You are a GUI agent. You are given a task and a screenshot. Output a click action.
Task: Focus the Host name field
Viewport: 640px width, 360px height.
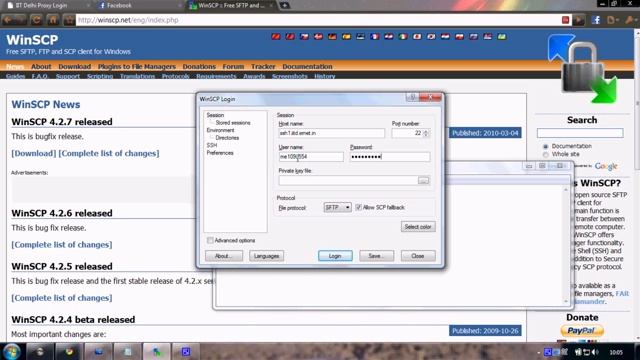[331, 133]
